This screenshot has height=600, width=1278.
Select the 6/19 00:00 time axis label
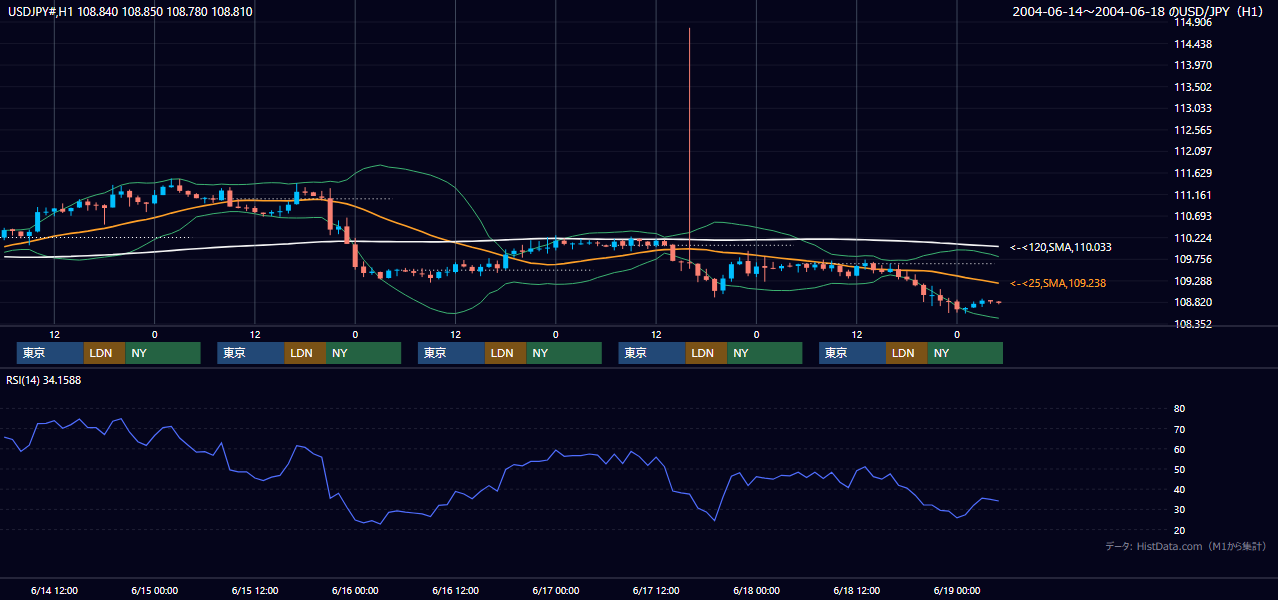coord(957,590)
